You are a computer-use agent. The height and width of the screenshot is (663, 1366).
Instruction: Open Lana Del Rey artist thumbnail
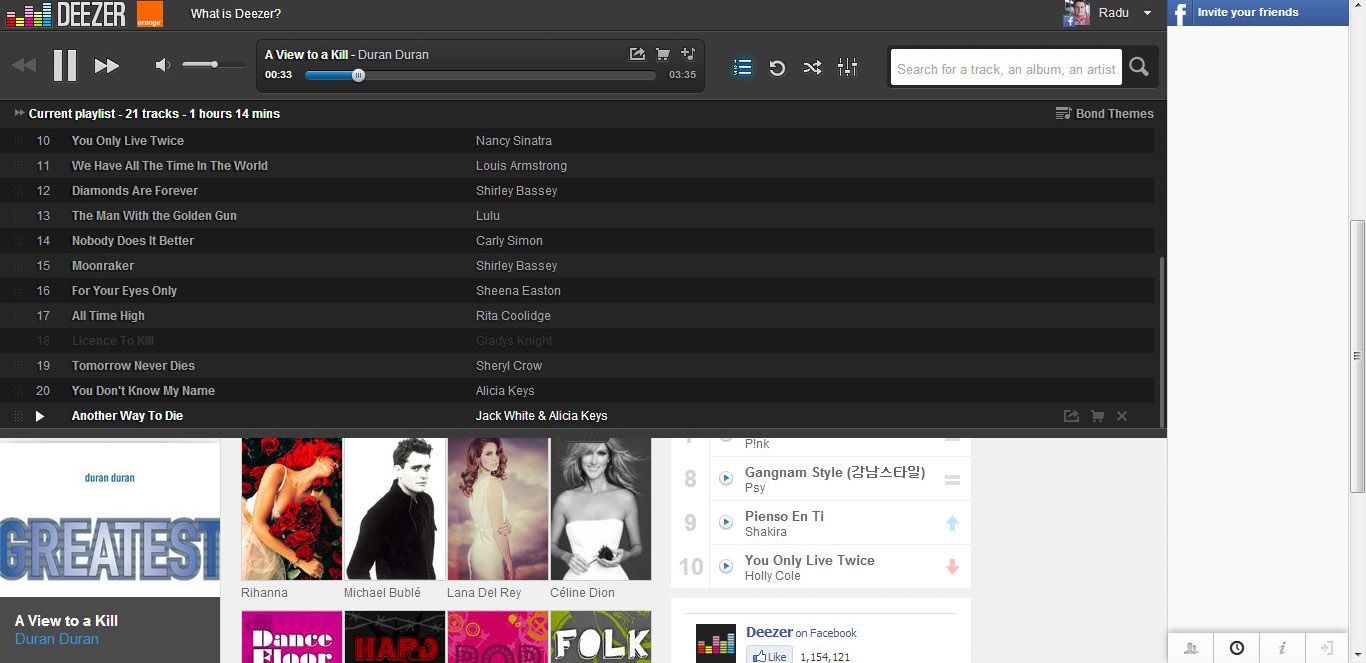pyautogui.click(x=498, y=509)
